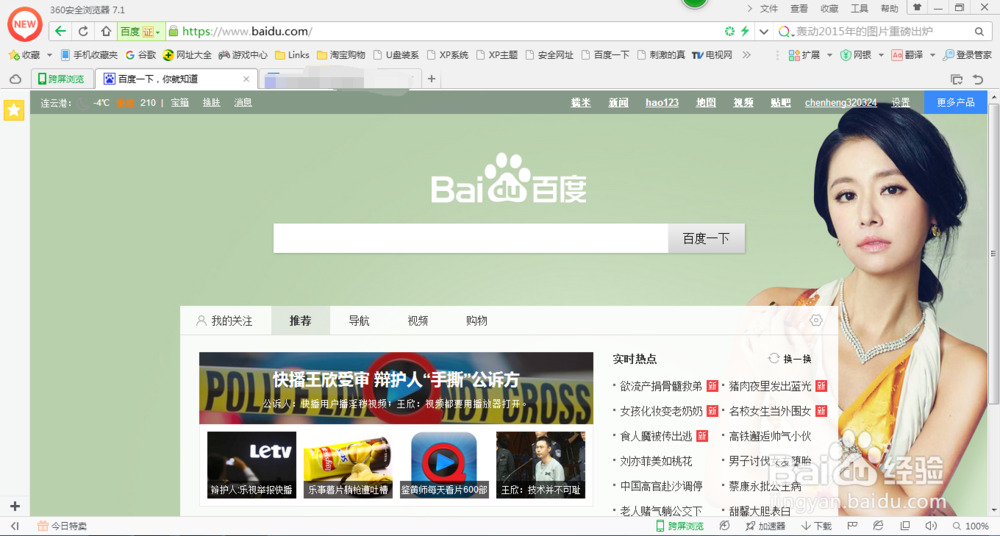This screenshot has width=1000, height=536.
Task: Click the 今日特卖 gift icon
Action: coord(43,526)
